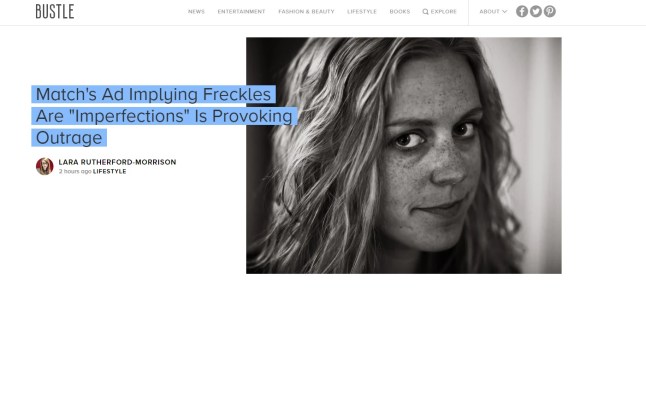Expand the About dropdown menu
Screen dimensions: 646x408
493,12
